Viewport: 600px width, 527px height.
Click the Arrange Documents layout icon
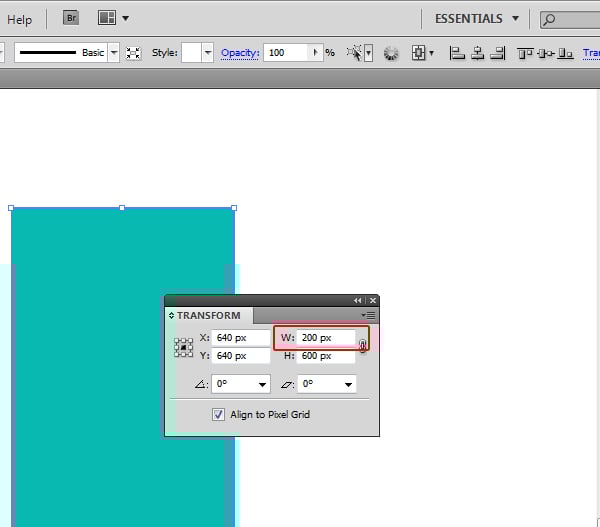point(107,18)
